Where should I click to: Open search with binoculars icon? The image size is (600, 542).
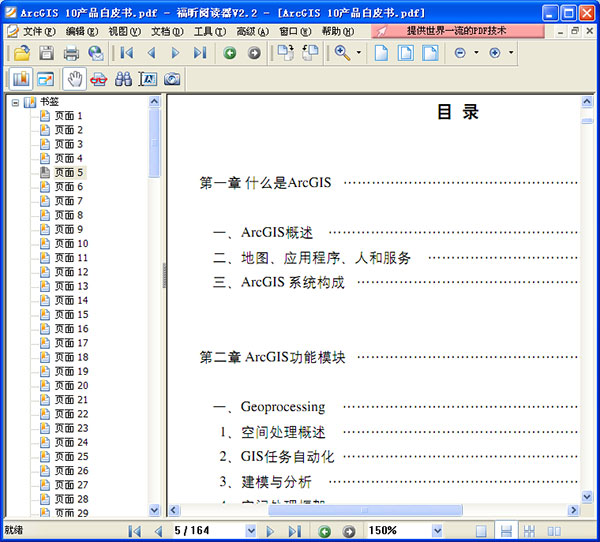123,79
